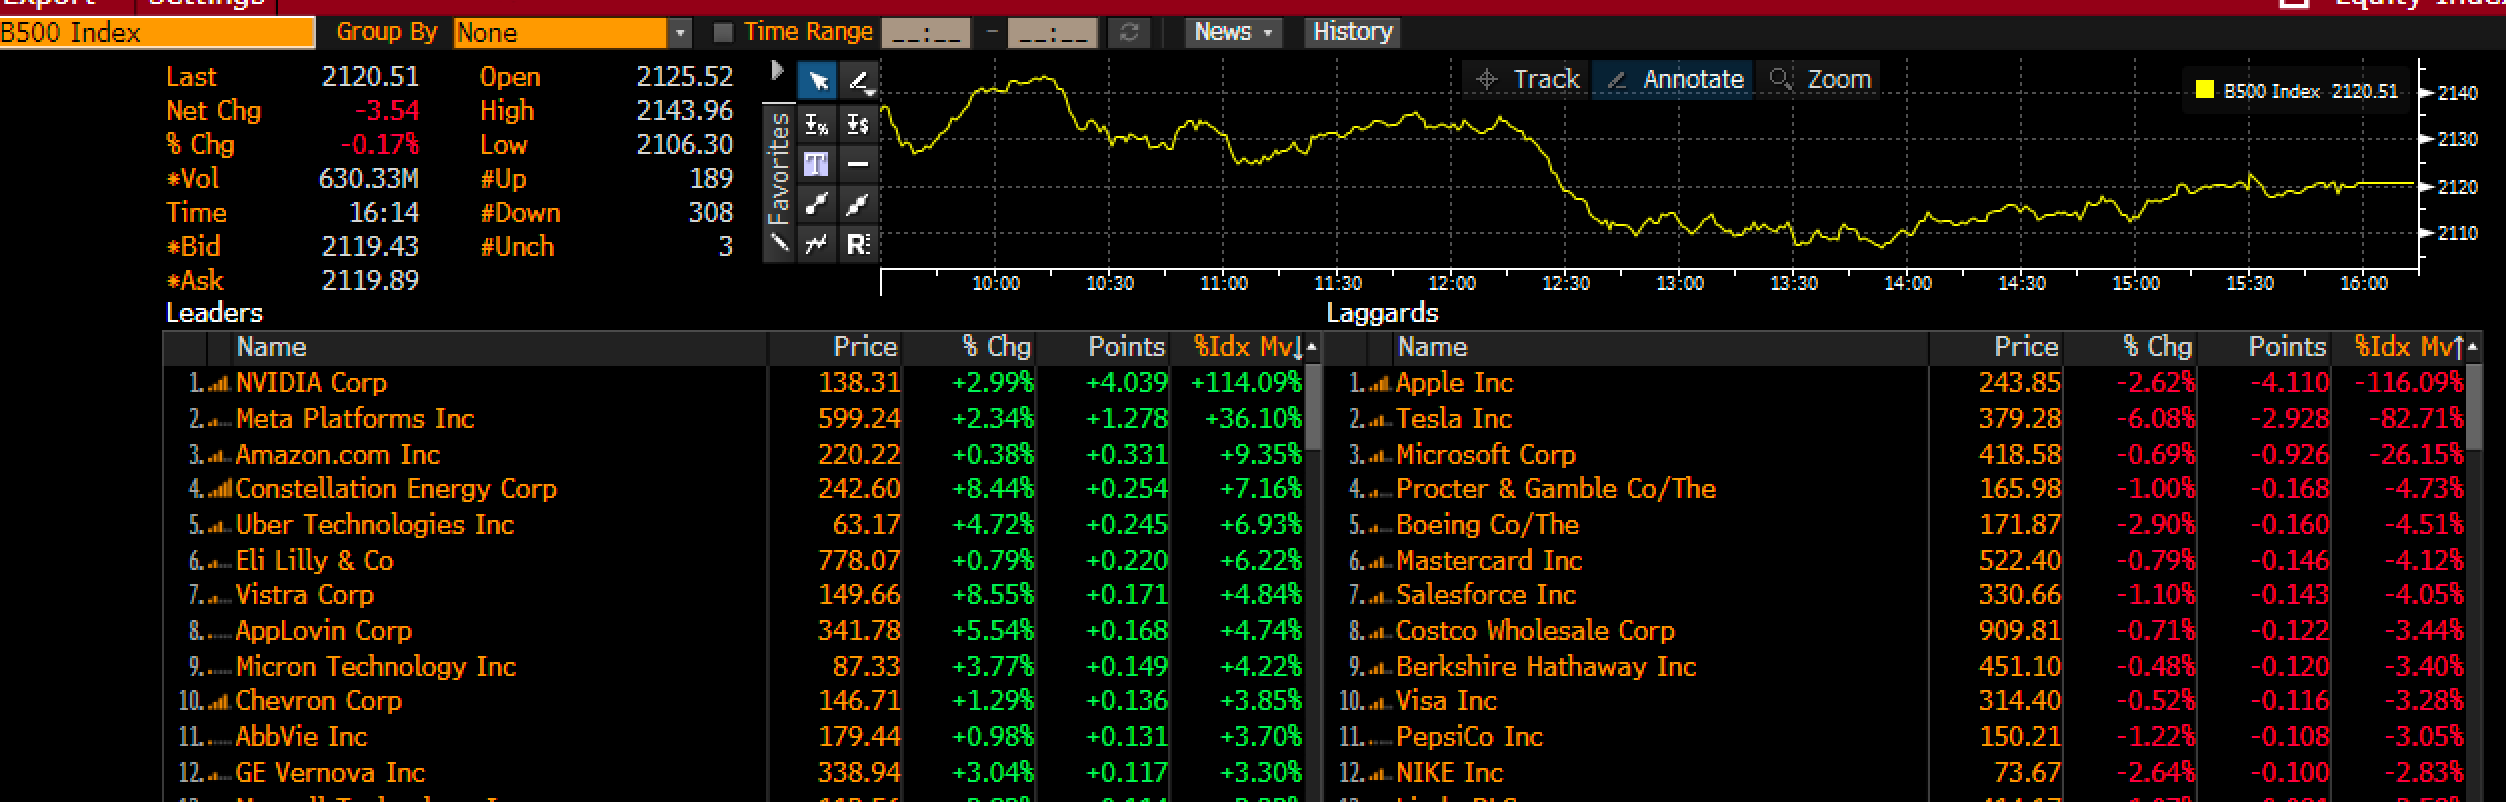Click the chart icon beside Apple Inc
This screenshot has height=802, width=2506.
point(1380,384)
